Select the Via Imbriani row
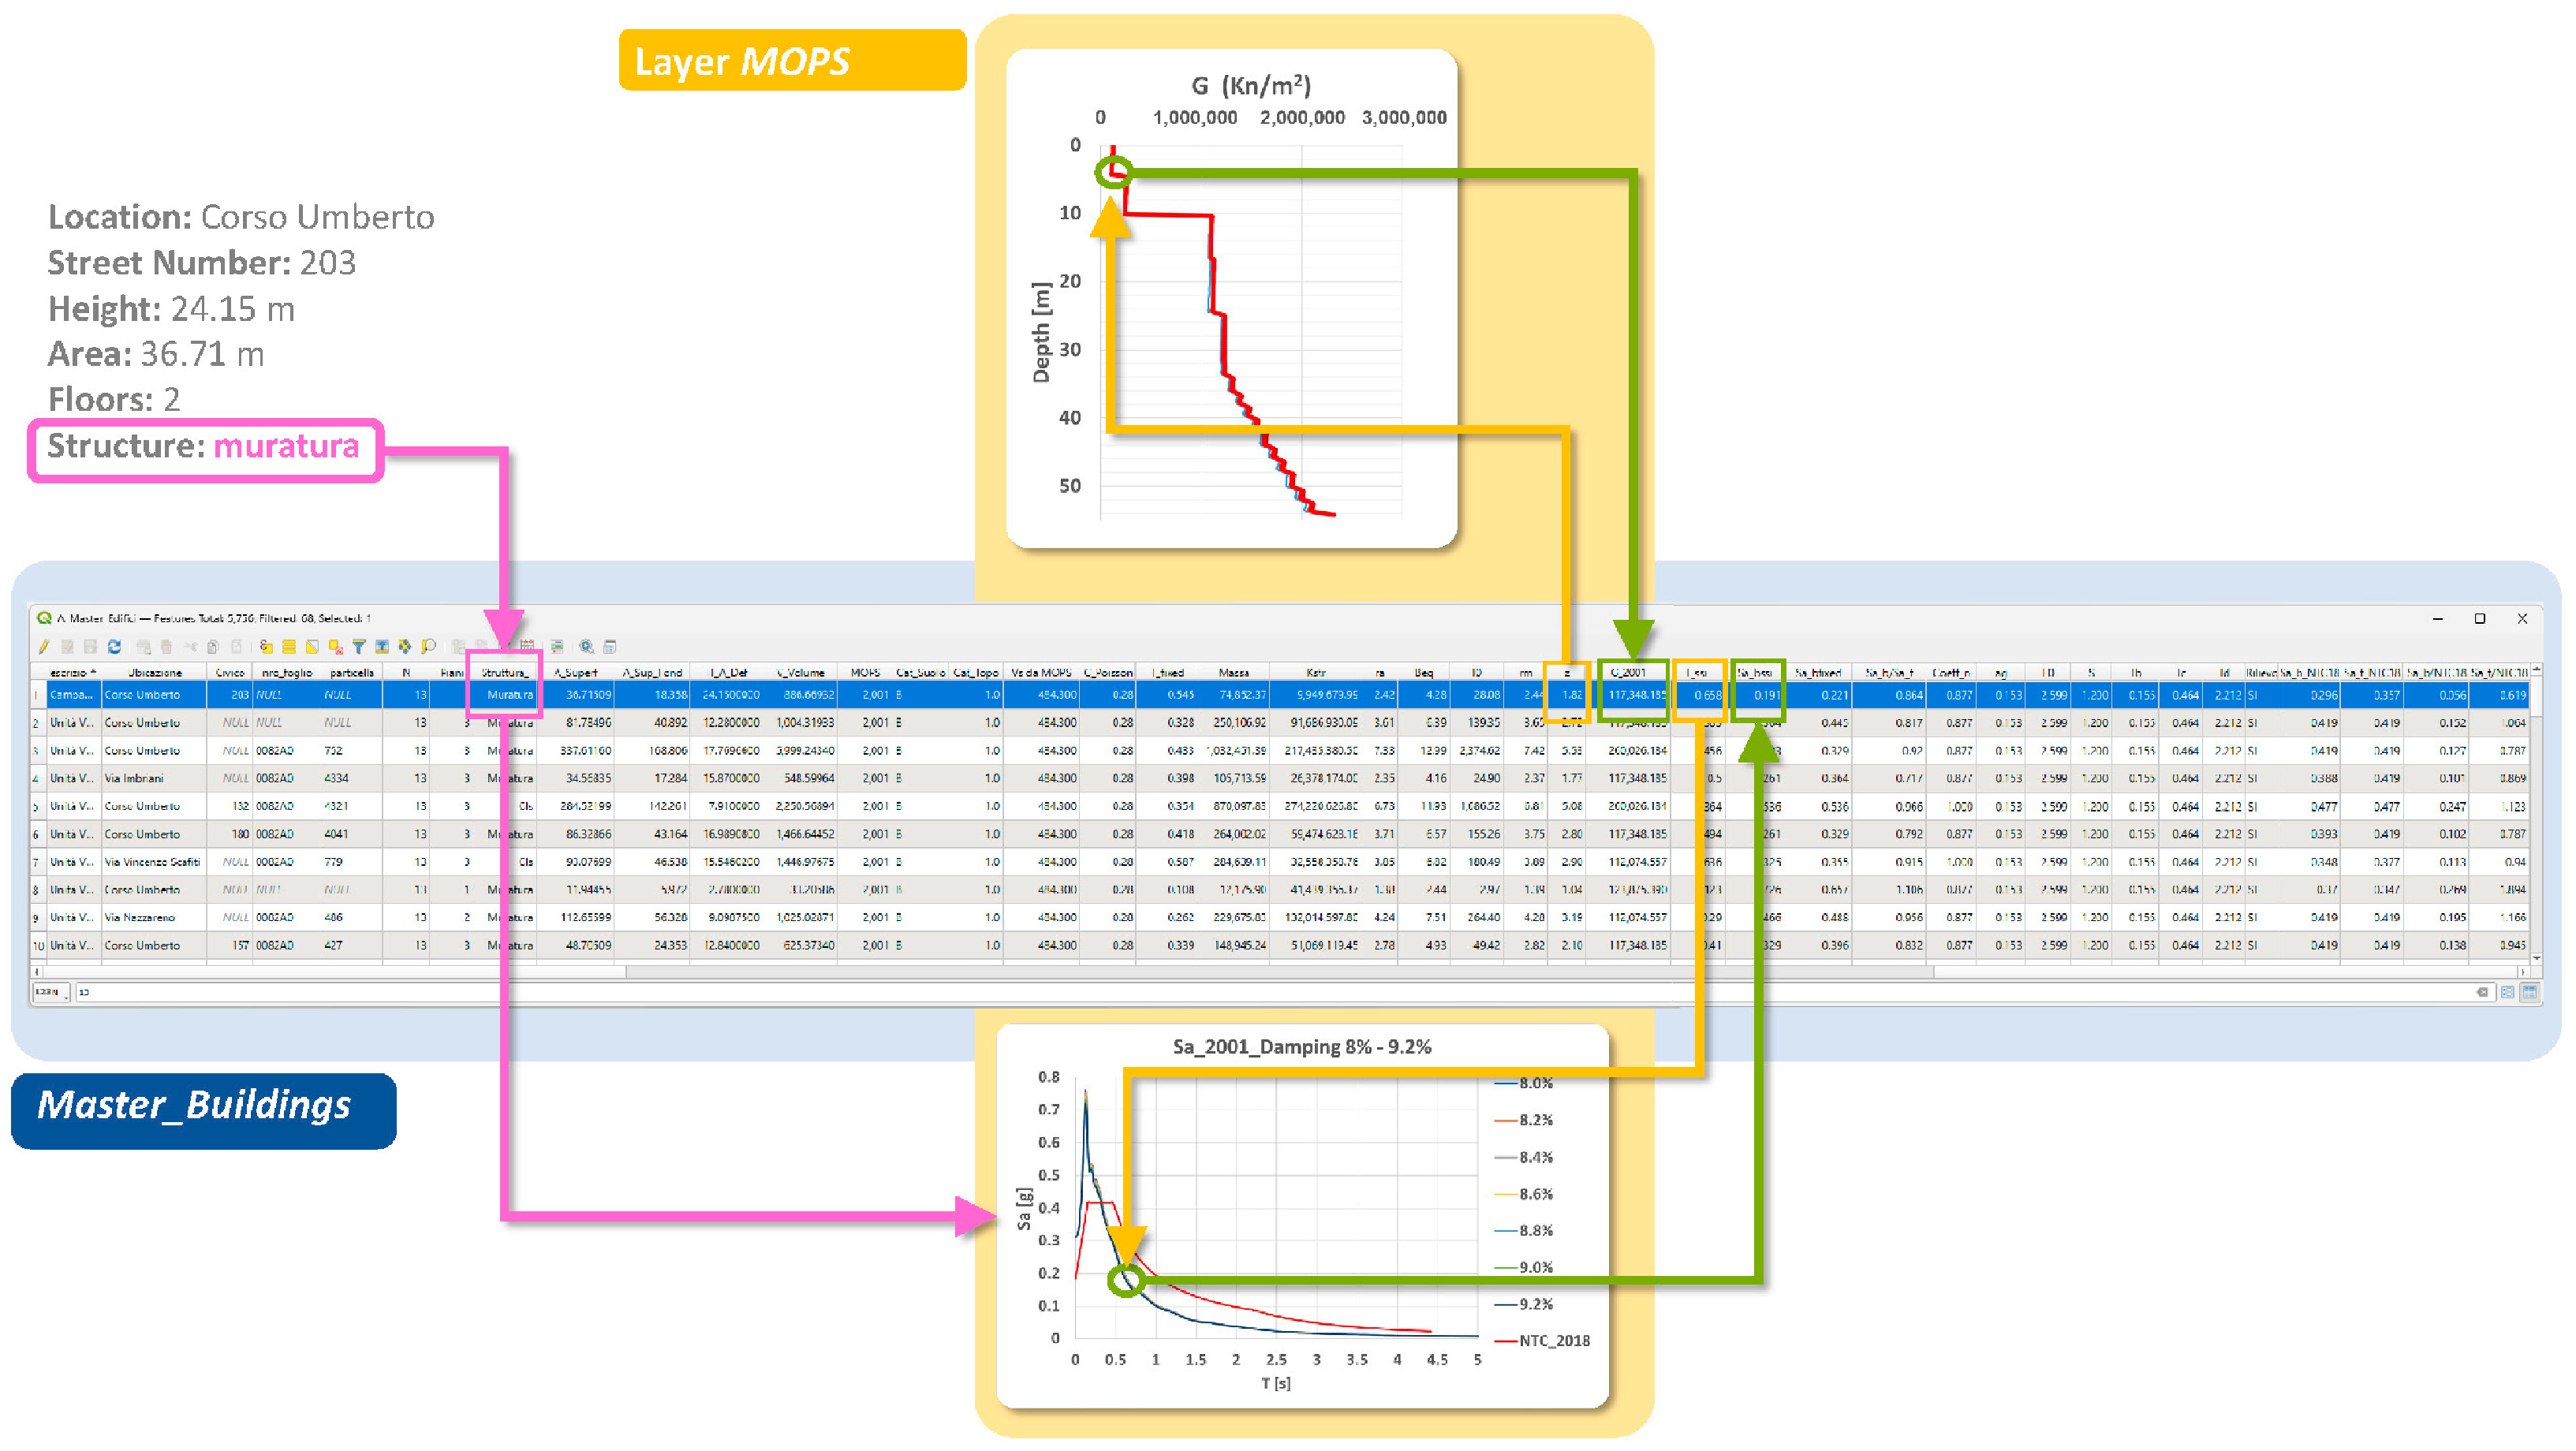2576x1451 pixels. tap(134, 778)
